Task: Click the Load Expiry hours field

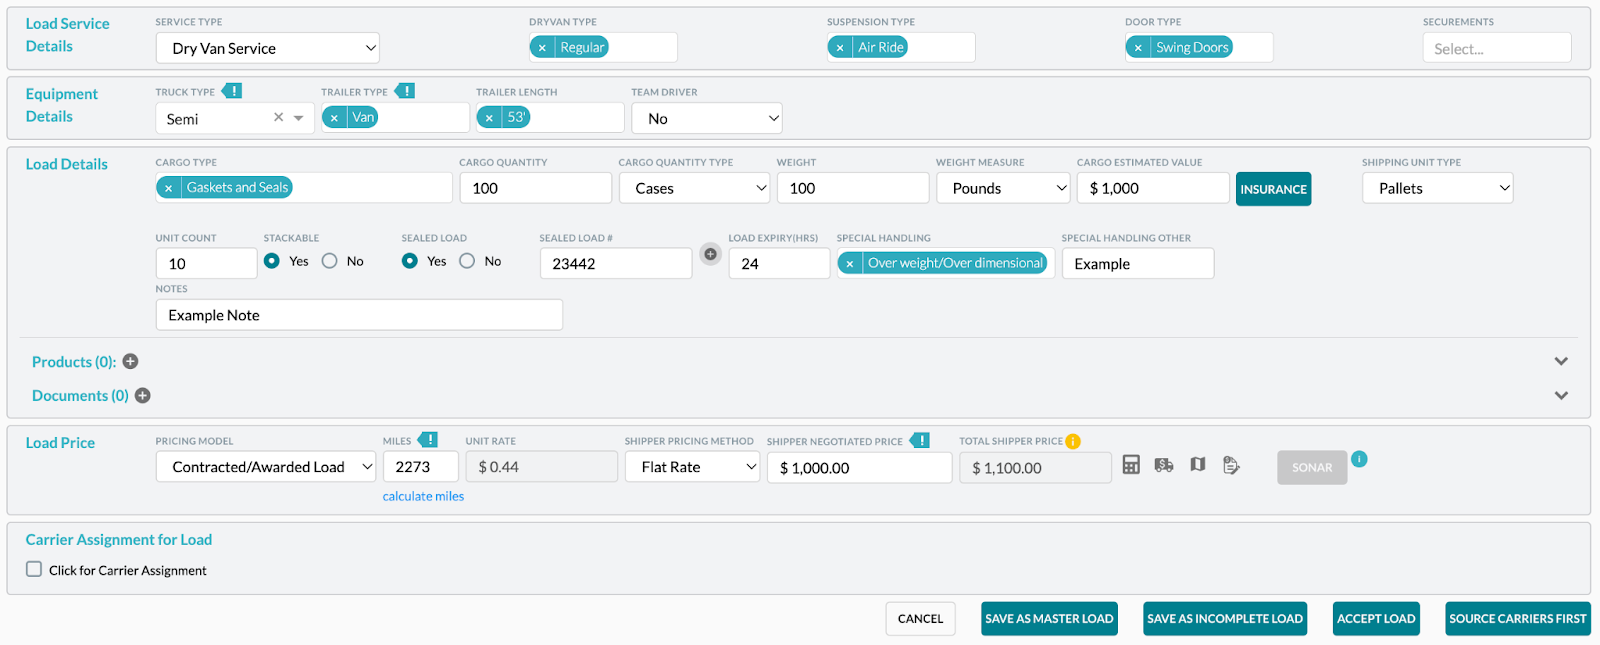Action: pyautogui.click(x=779, y=264)
